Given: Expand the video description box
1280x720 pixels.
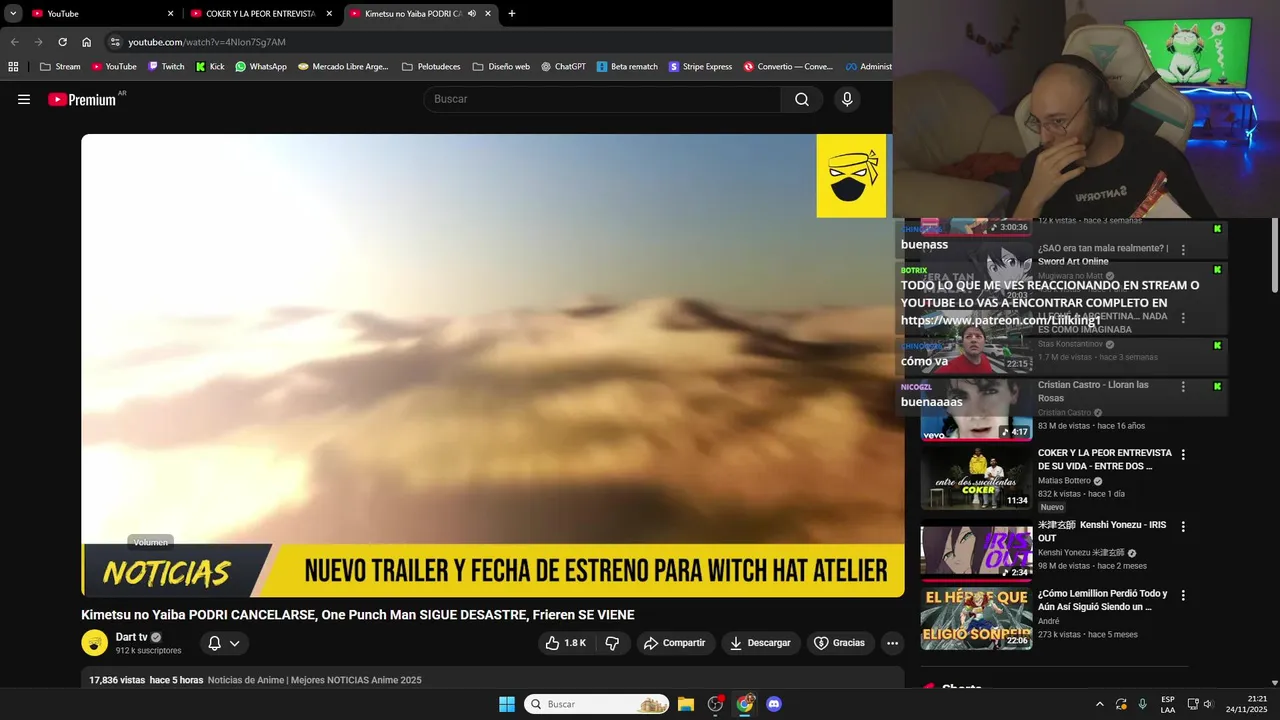Looking at the screenshot, I should [x=493, y=678].
